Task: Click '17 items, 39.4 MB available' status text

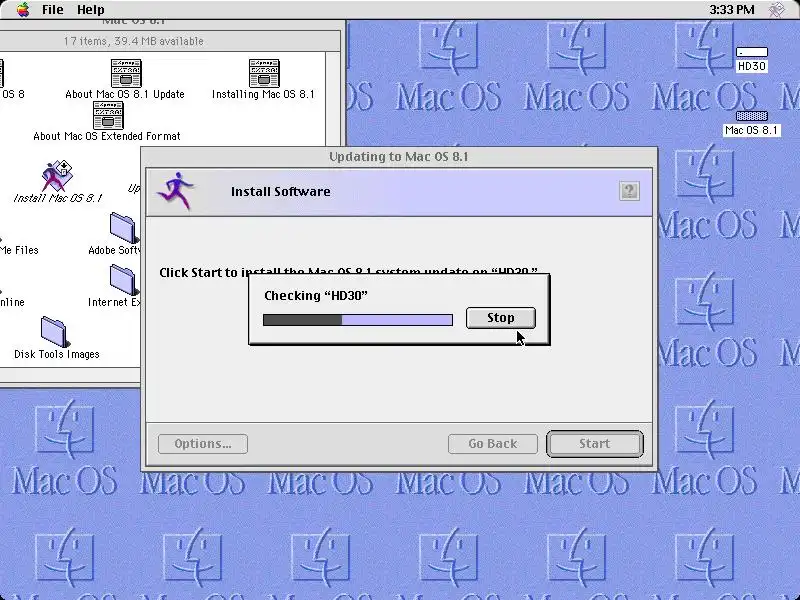Action: 133,41
